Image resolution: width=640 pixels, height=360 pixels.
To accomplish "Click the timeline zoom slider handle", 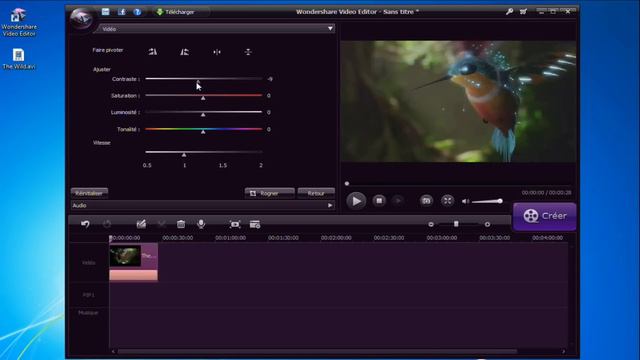I will pos(456,224).
